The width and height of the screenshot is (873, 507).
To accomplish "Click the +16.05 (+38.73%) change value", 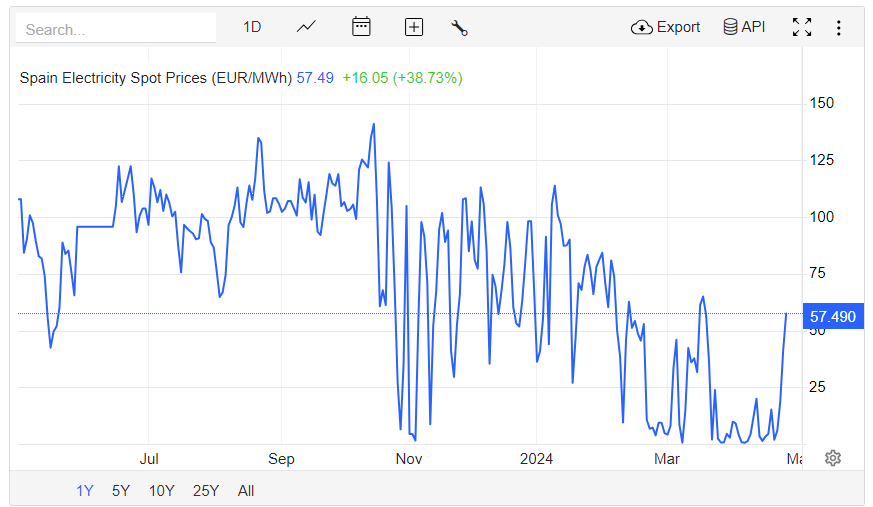I will pyautogui.click(x=402, y=78).
